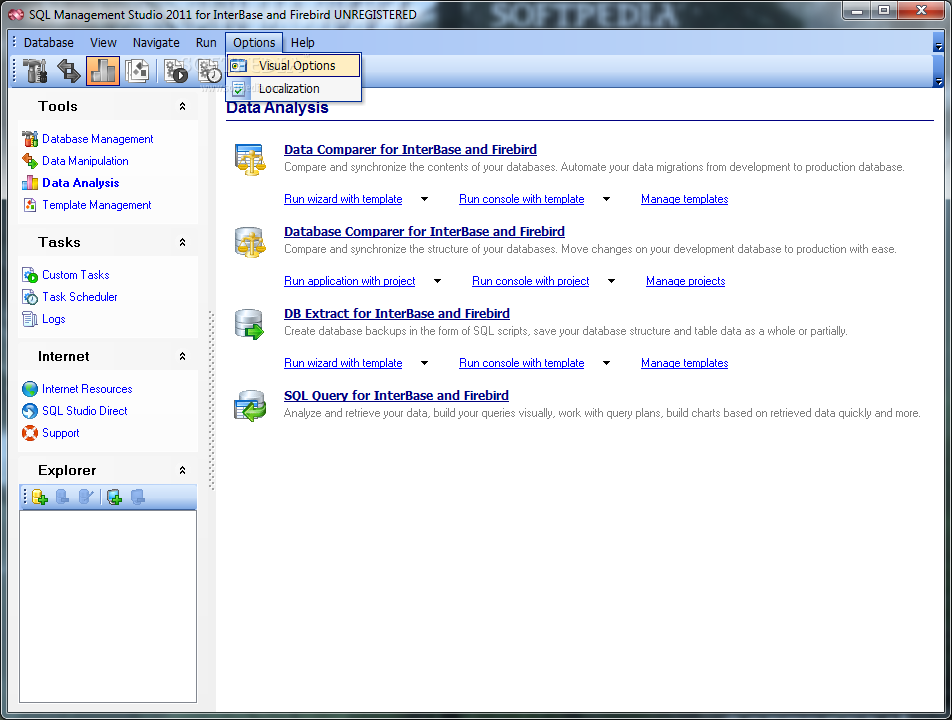The height and width of the screenshot is (720, 952).
Task: Open Database Comparer for InterBase and Firebird
Action: 424,231
